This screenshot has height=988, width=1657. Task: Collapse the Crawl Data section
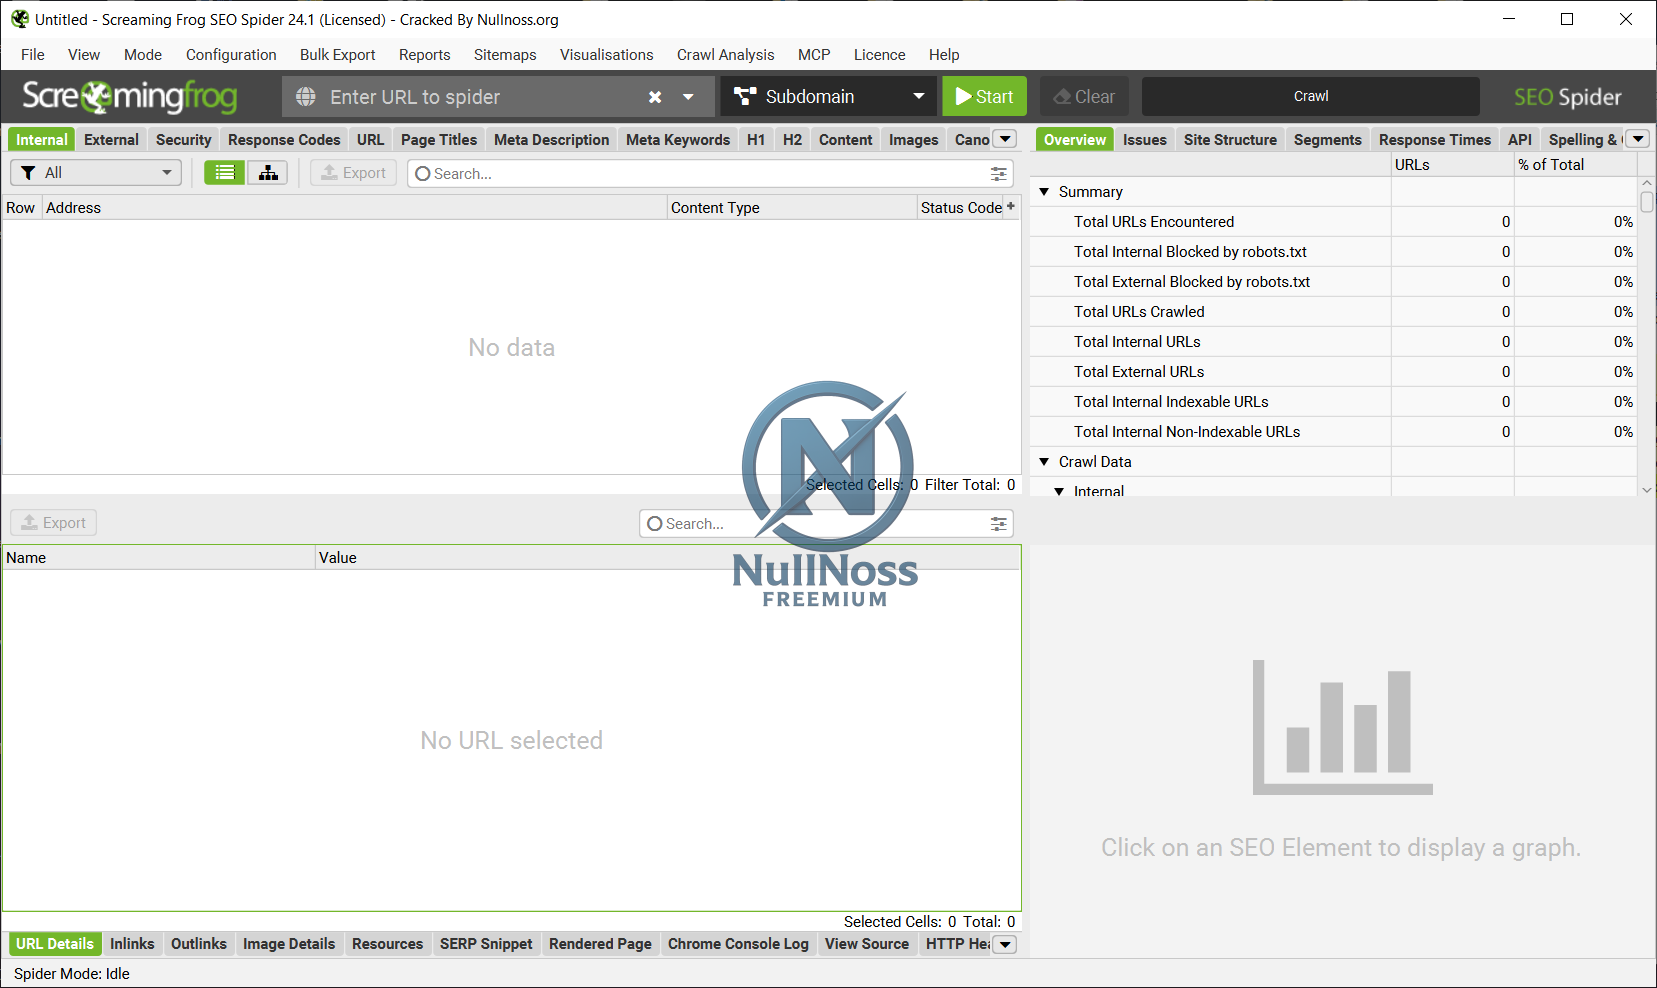(1044, 462)
